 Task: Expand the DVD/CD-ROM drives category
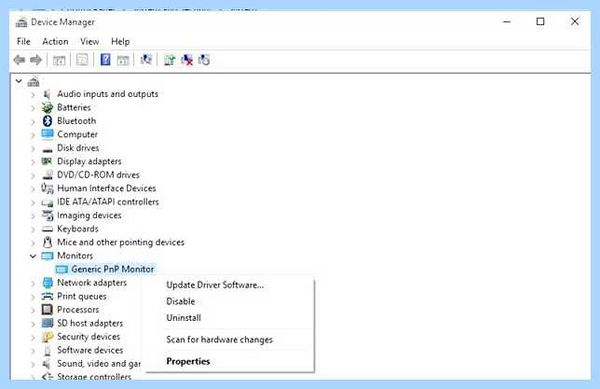(33, 176)
